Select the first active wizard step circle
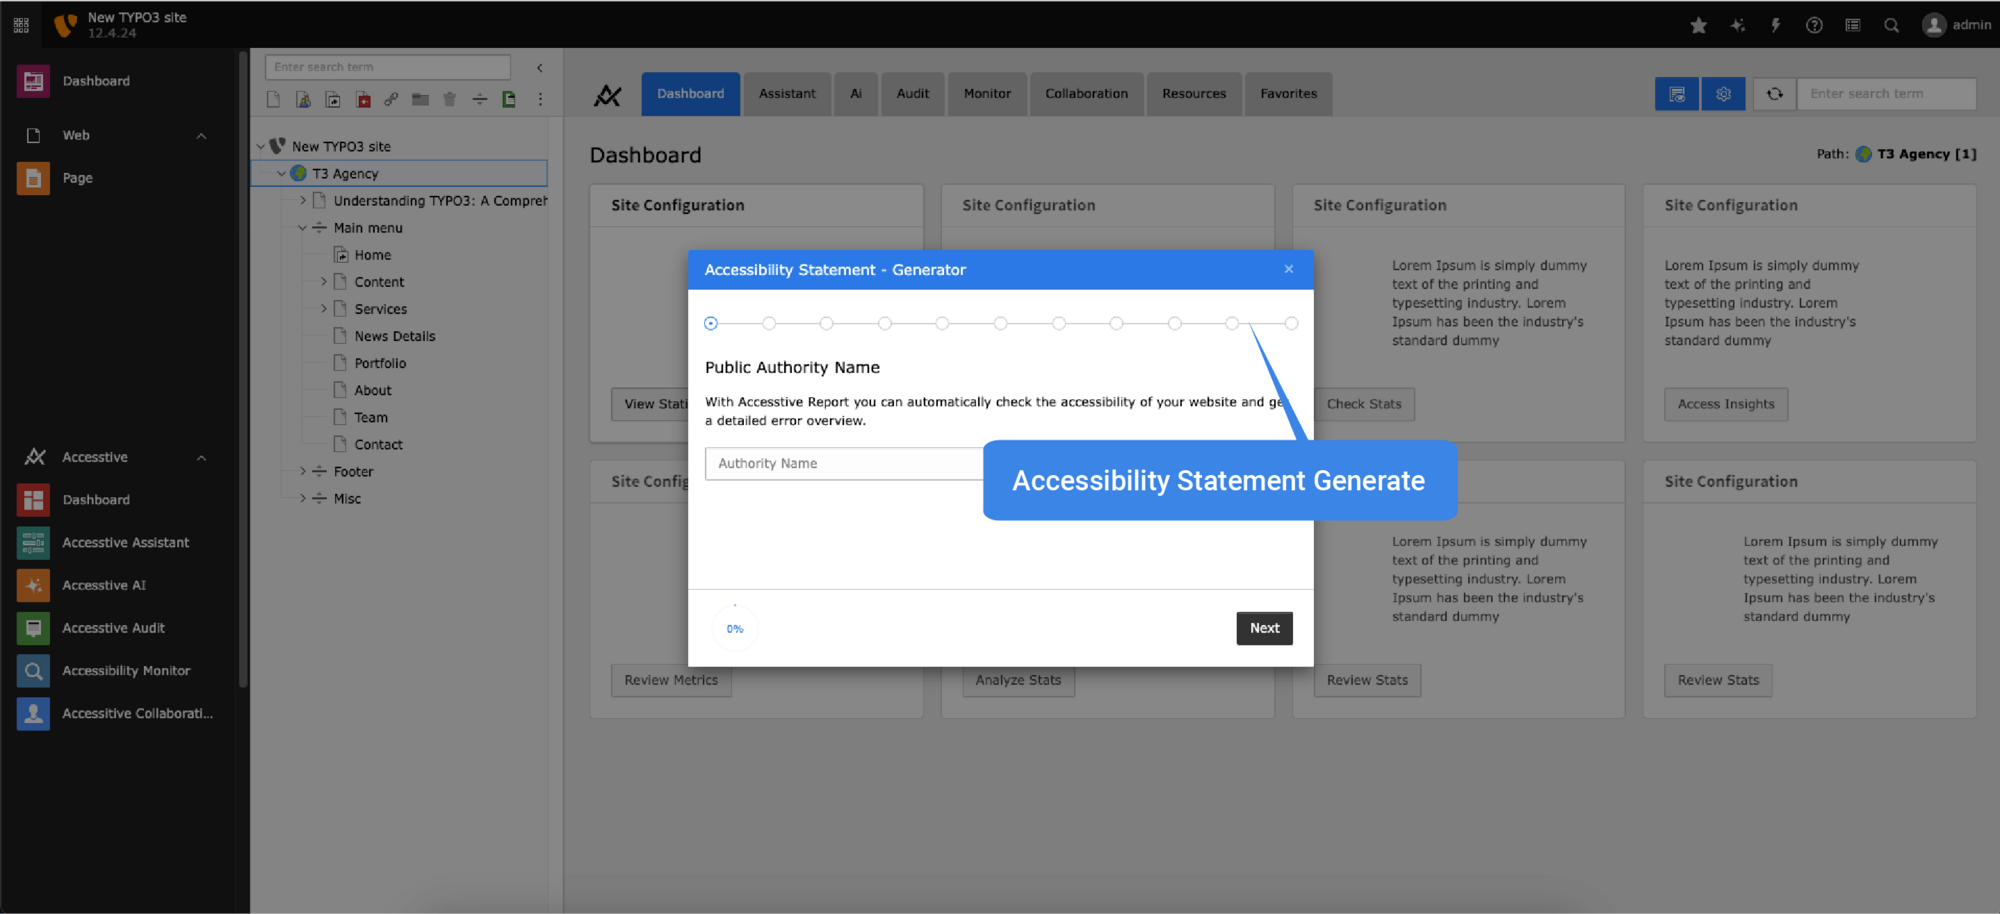2000x914 pixels. click(711, 323)
